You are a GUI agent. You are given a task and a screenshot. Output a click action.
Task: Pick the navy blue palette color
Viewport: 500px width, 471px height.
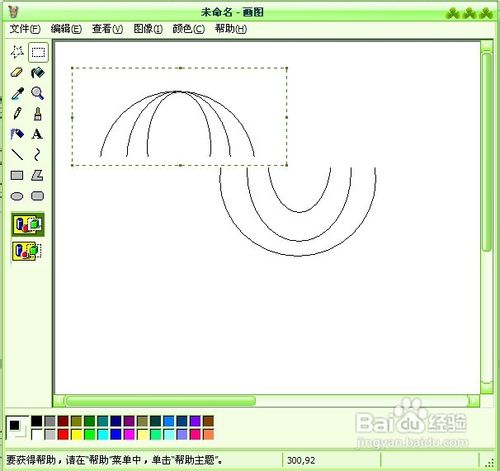(x=116, y=421)
